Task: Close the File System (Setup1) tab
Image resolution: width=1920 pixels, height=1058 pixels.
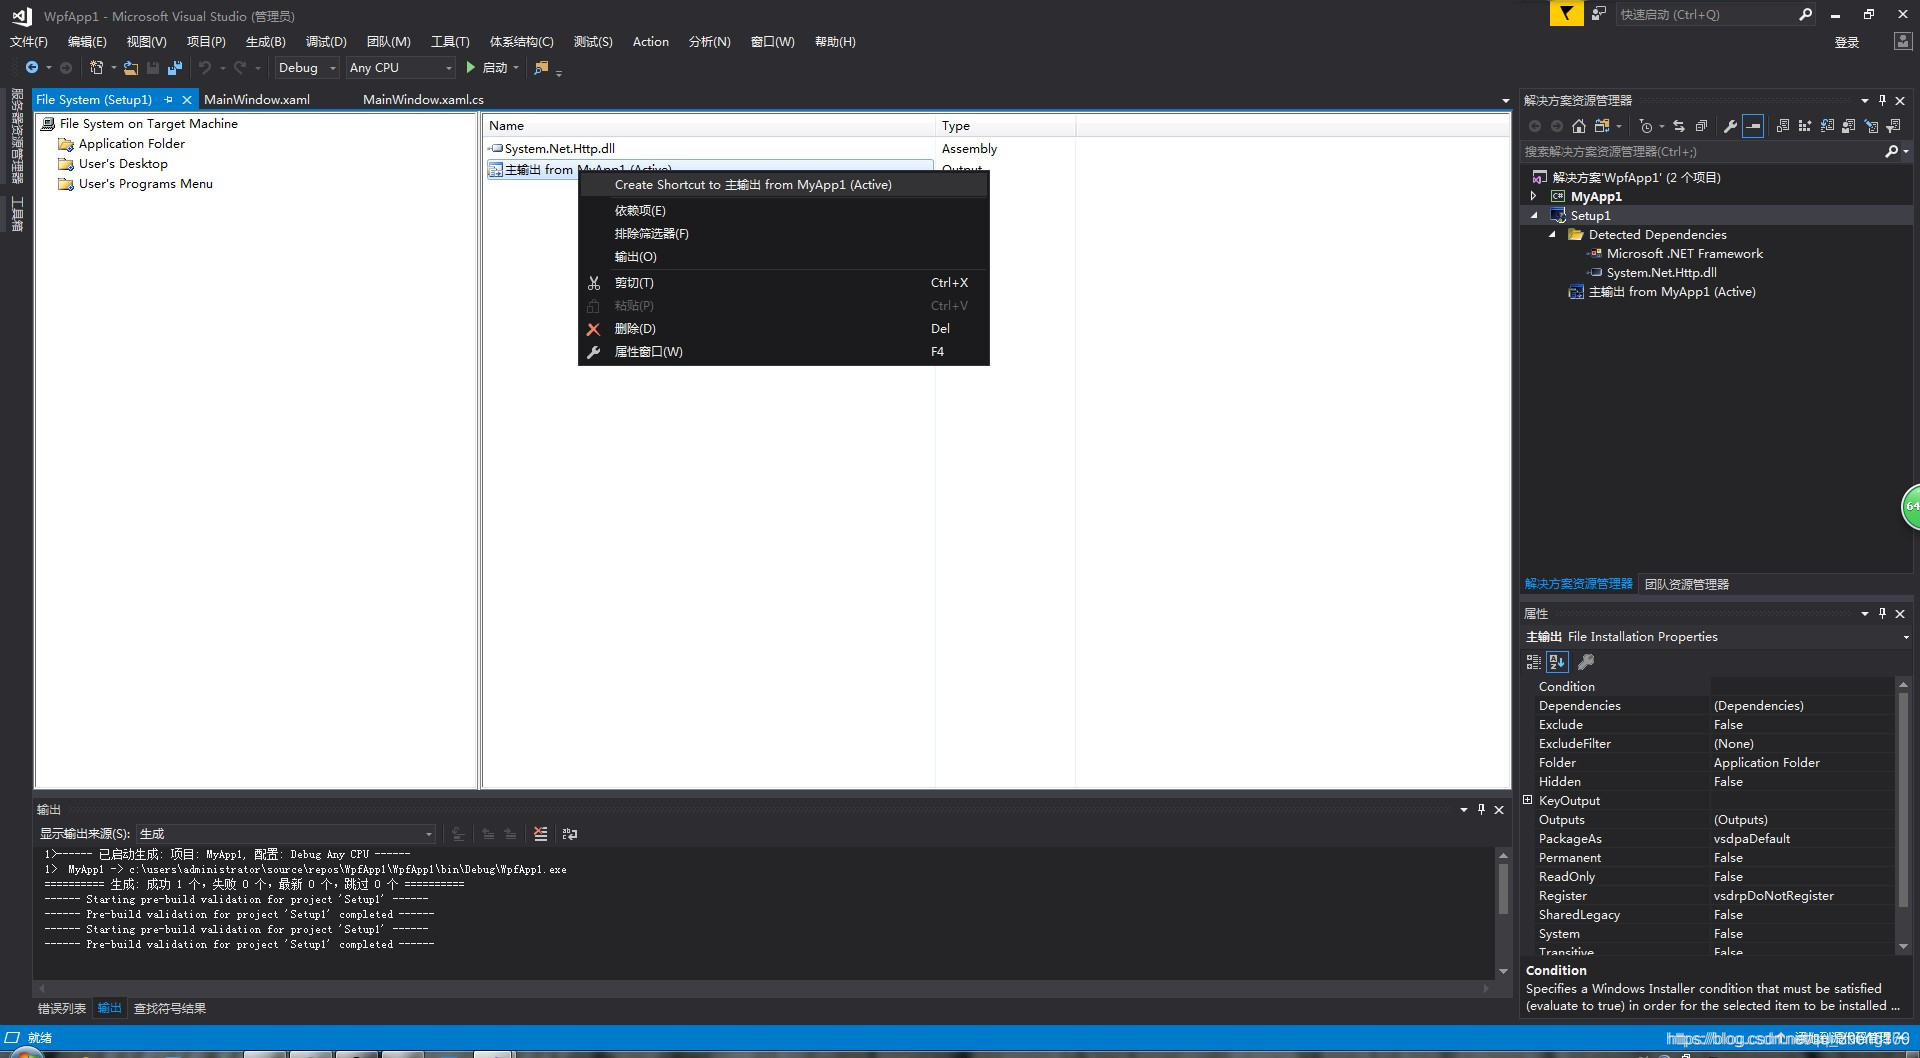Action: tap(187, 100)
